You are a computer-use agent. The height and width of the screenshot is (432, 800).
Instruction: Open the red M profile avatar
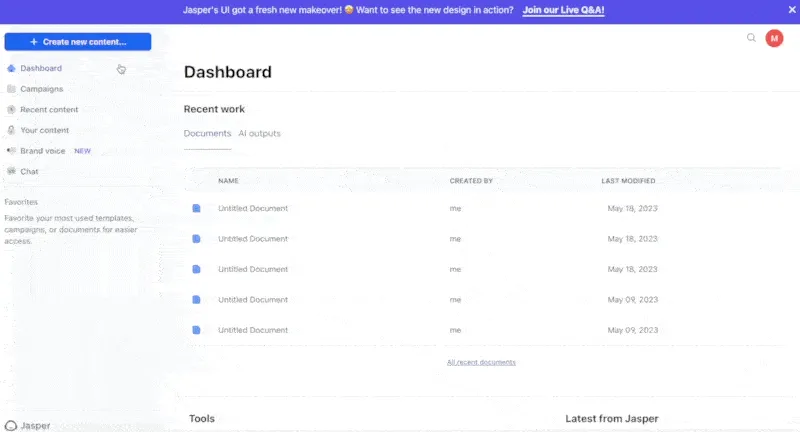click(774, 38)
